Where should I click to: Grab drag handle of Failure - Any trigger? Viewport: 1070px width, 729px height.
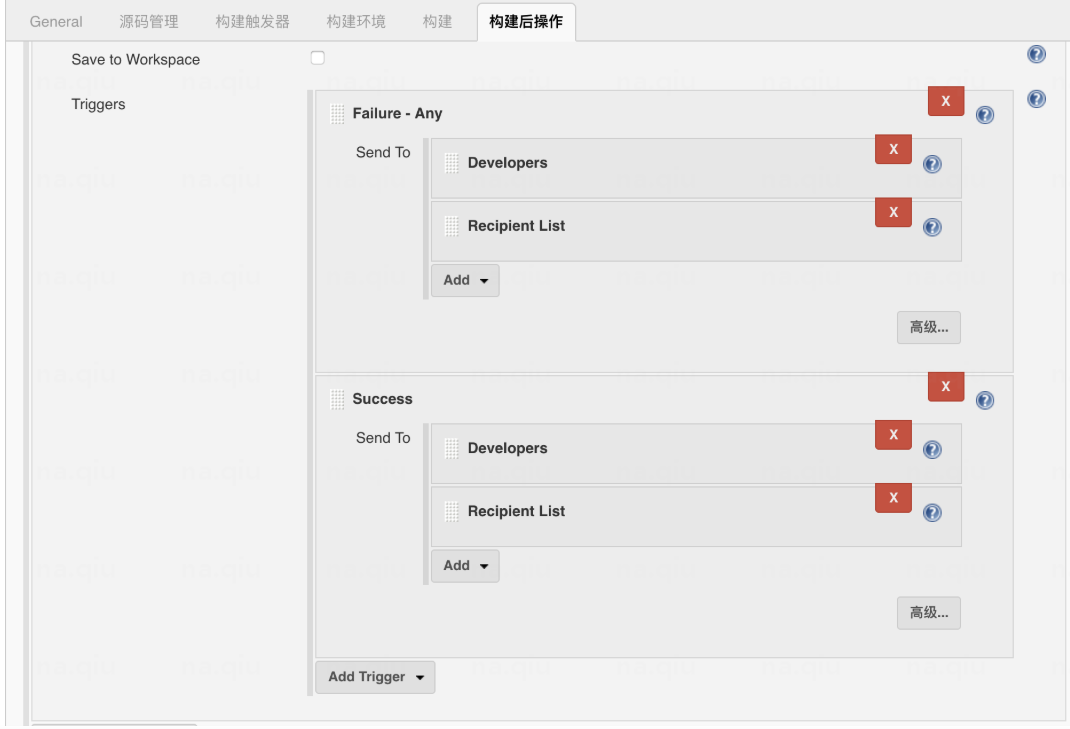click(x=337, y=114)
